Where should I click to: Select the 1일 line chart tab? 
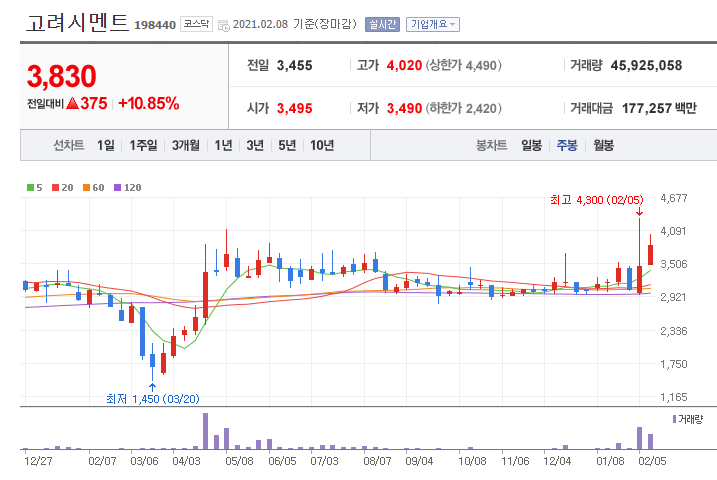tap(106, 145)
